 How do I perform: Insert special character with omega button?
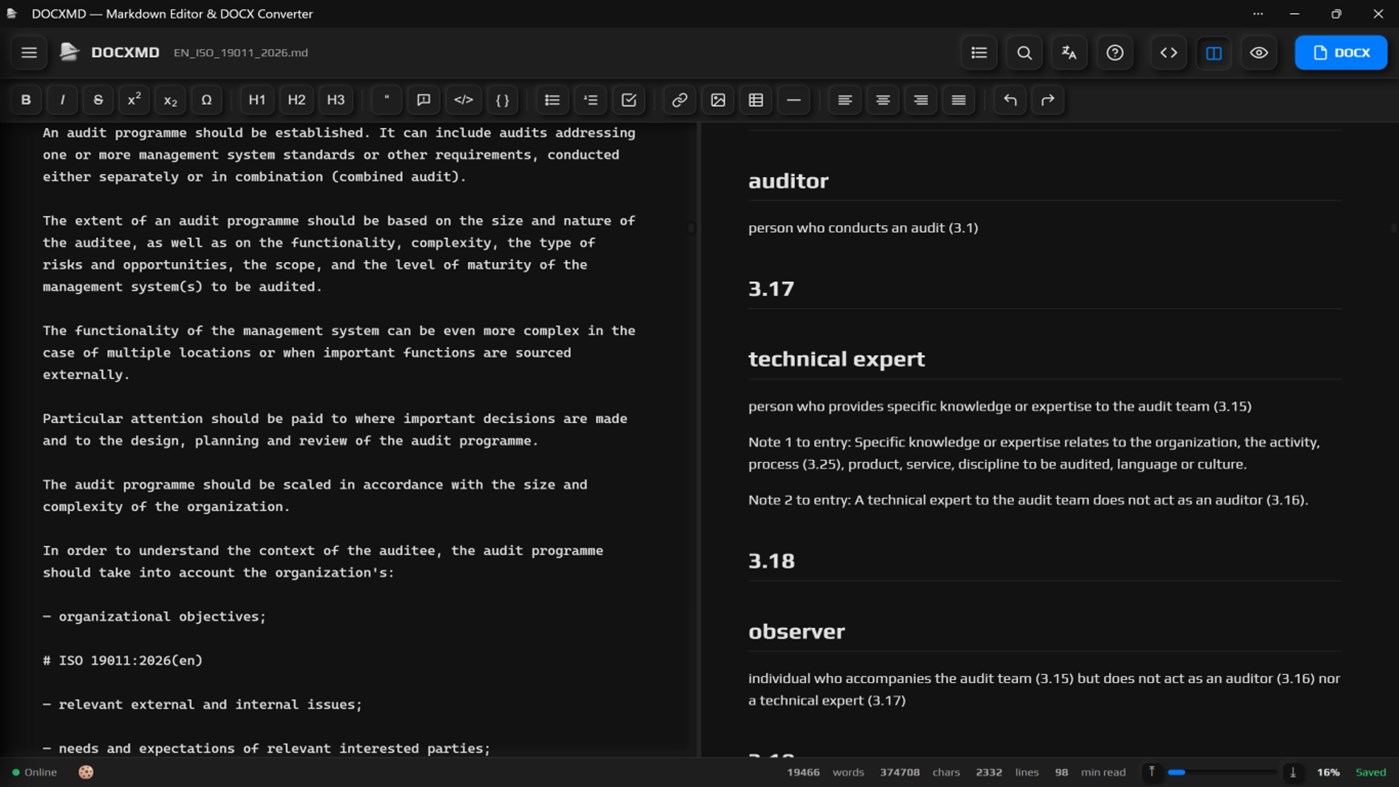(206, 100)
